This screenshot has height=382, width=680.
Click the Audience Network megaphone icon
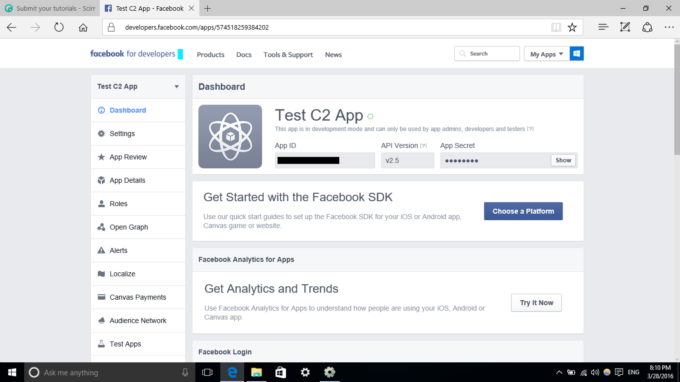tap(101, 321)
